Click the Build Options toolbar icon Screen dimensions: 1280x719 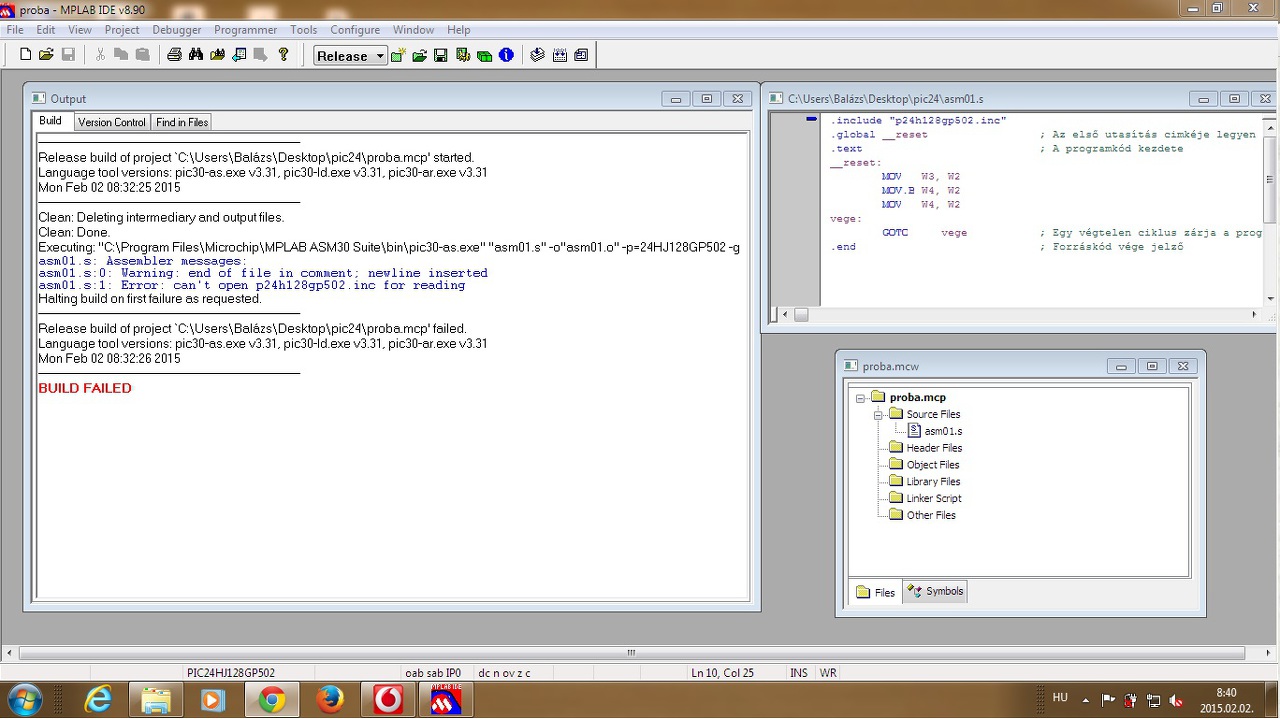(x=463, y=56)
